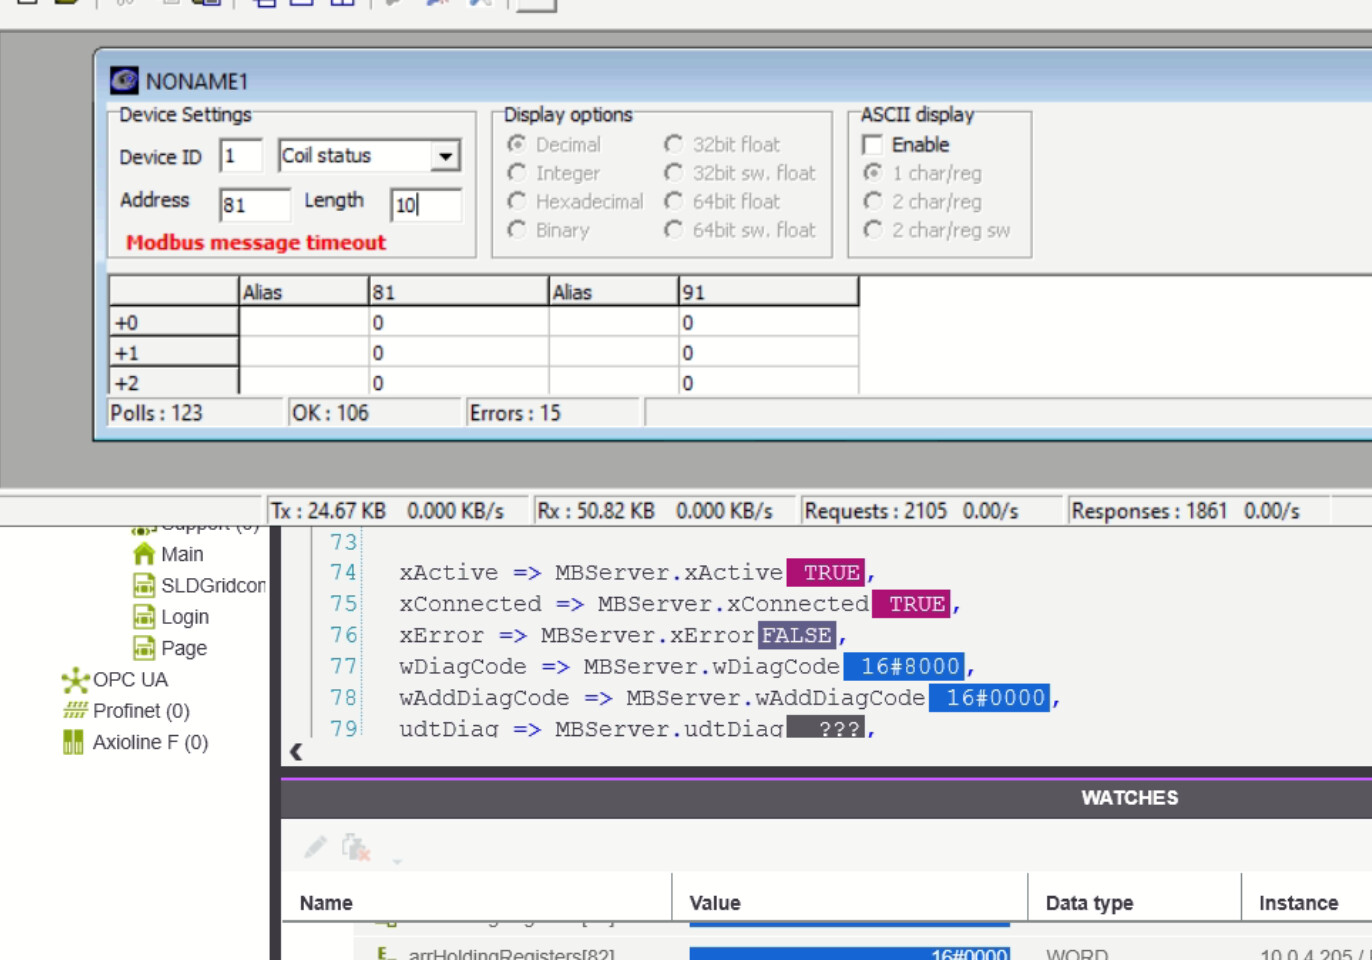
Task: Open the Coil status dropdown
Action: 445,156
